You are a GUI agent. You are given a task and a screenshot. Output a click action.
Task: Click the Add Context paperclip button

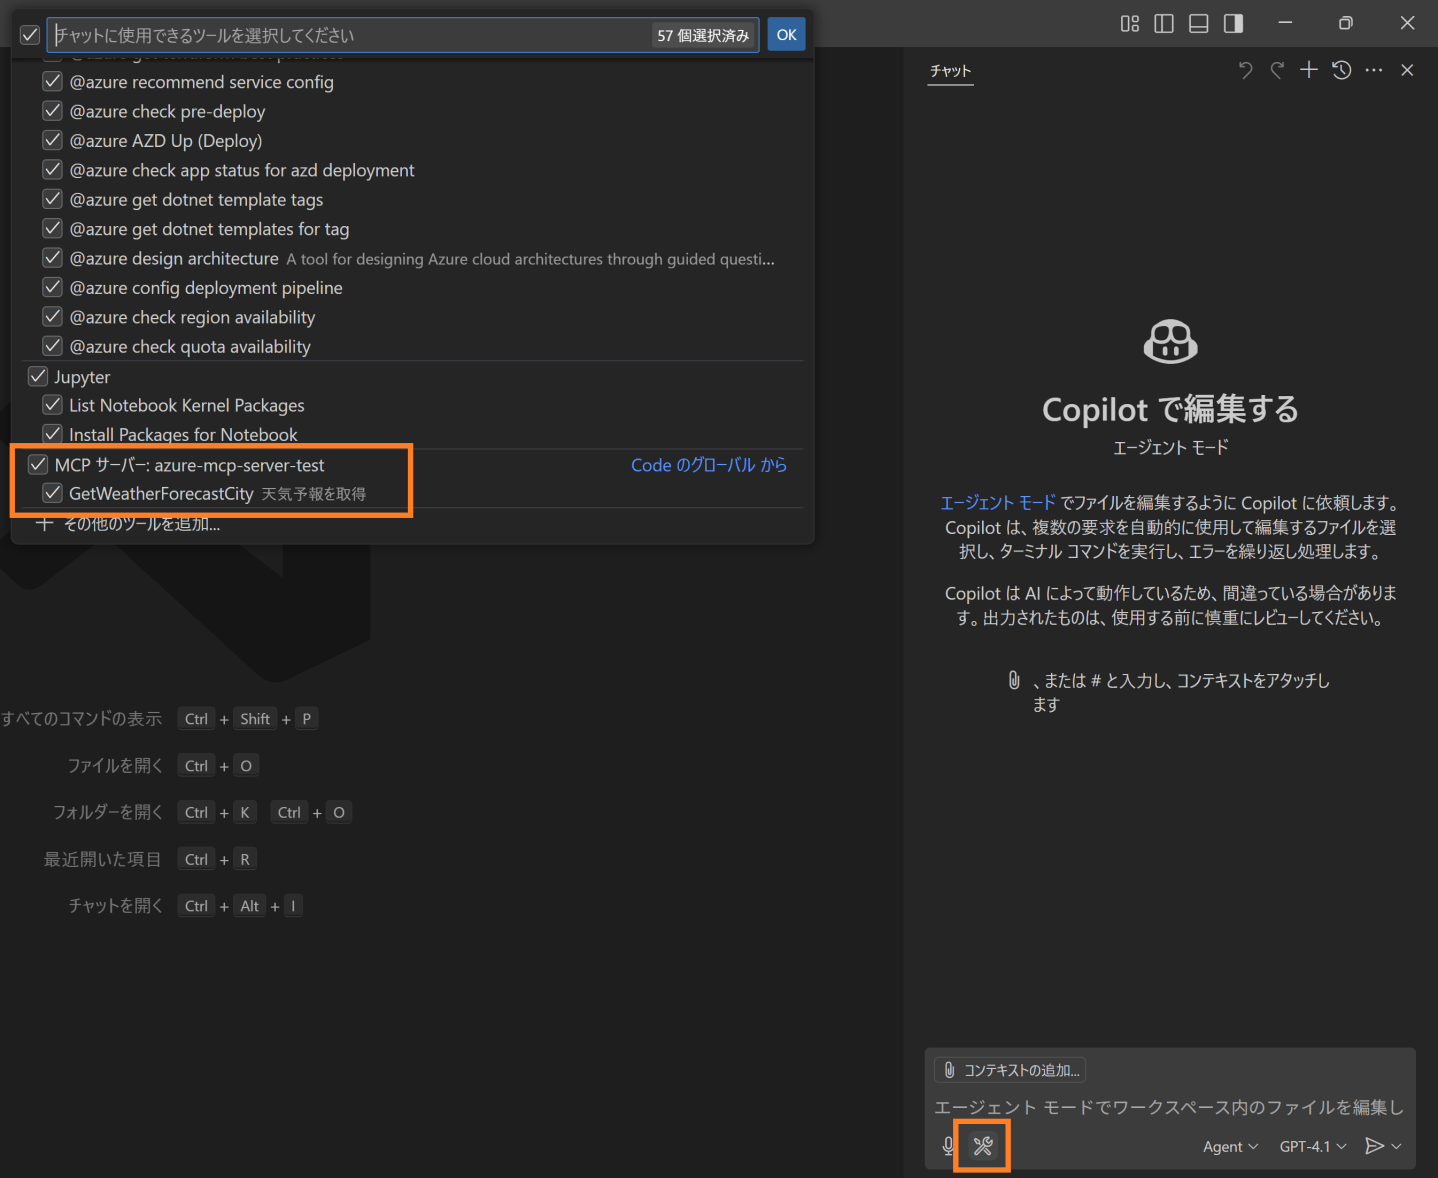point(1010,1070)
